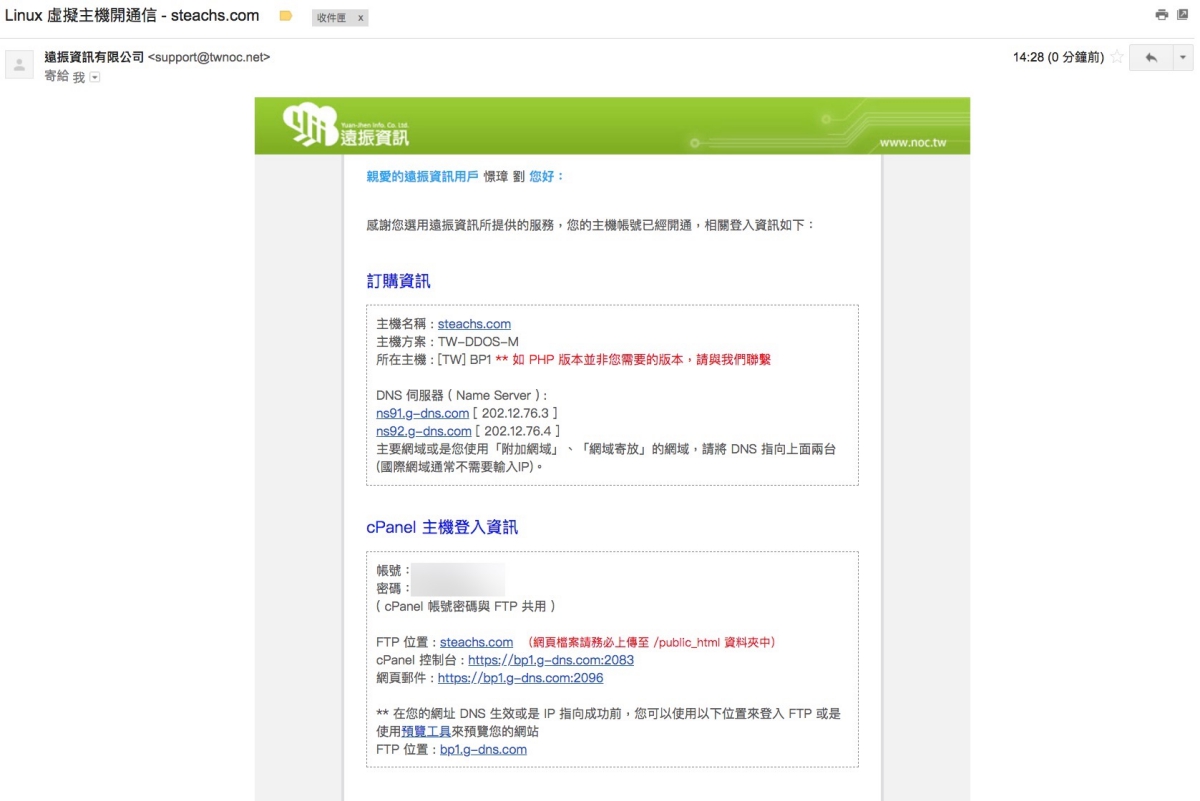Open the FTP 位置 steachs.com link
The image size is (1200, 801).
pyautogui.click(x=476, y=642)
